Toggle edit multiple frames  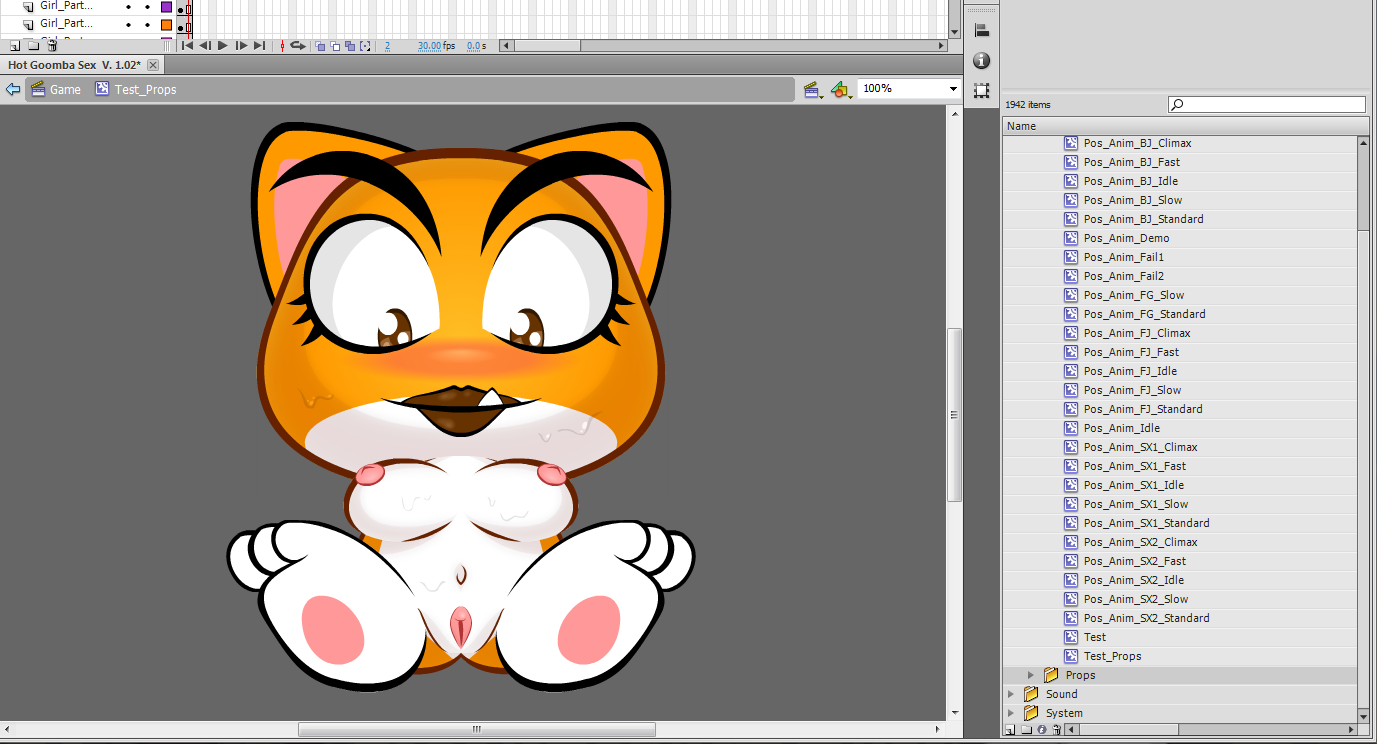pos(350,46)
